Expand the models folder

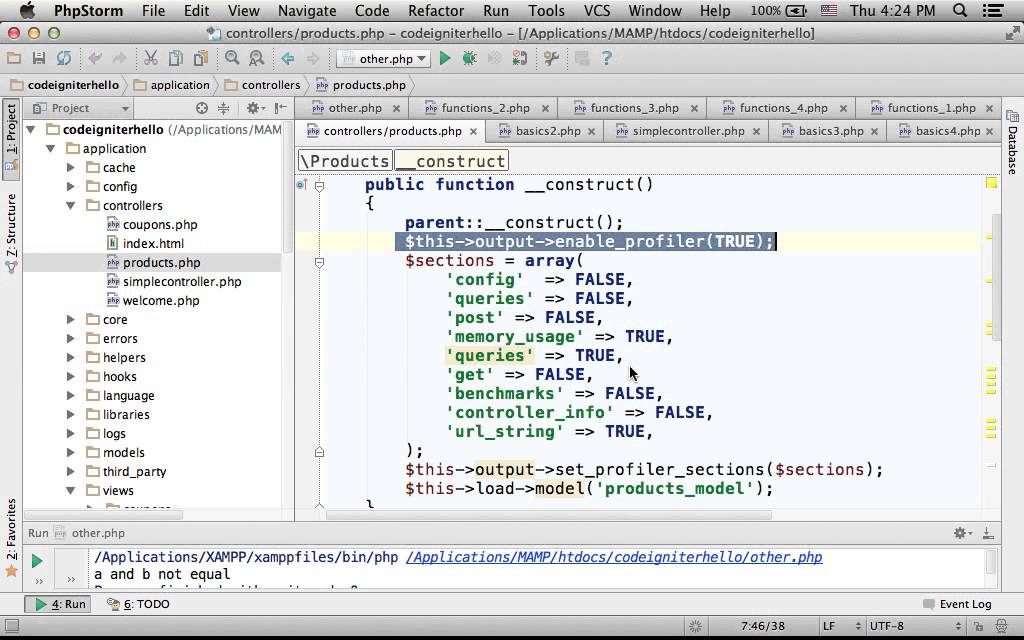point(71,453)
